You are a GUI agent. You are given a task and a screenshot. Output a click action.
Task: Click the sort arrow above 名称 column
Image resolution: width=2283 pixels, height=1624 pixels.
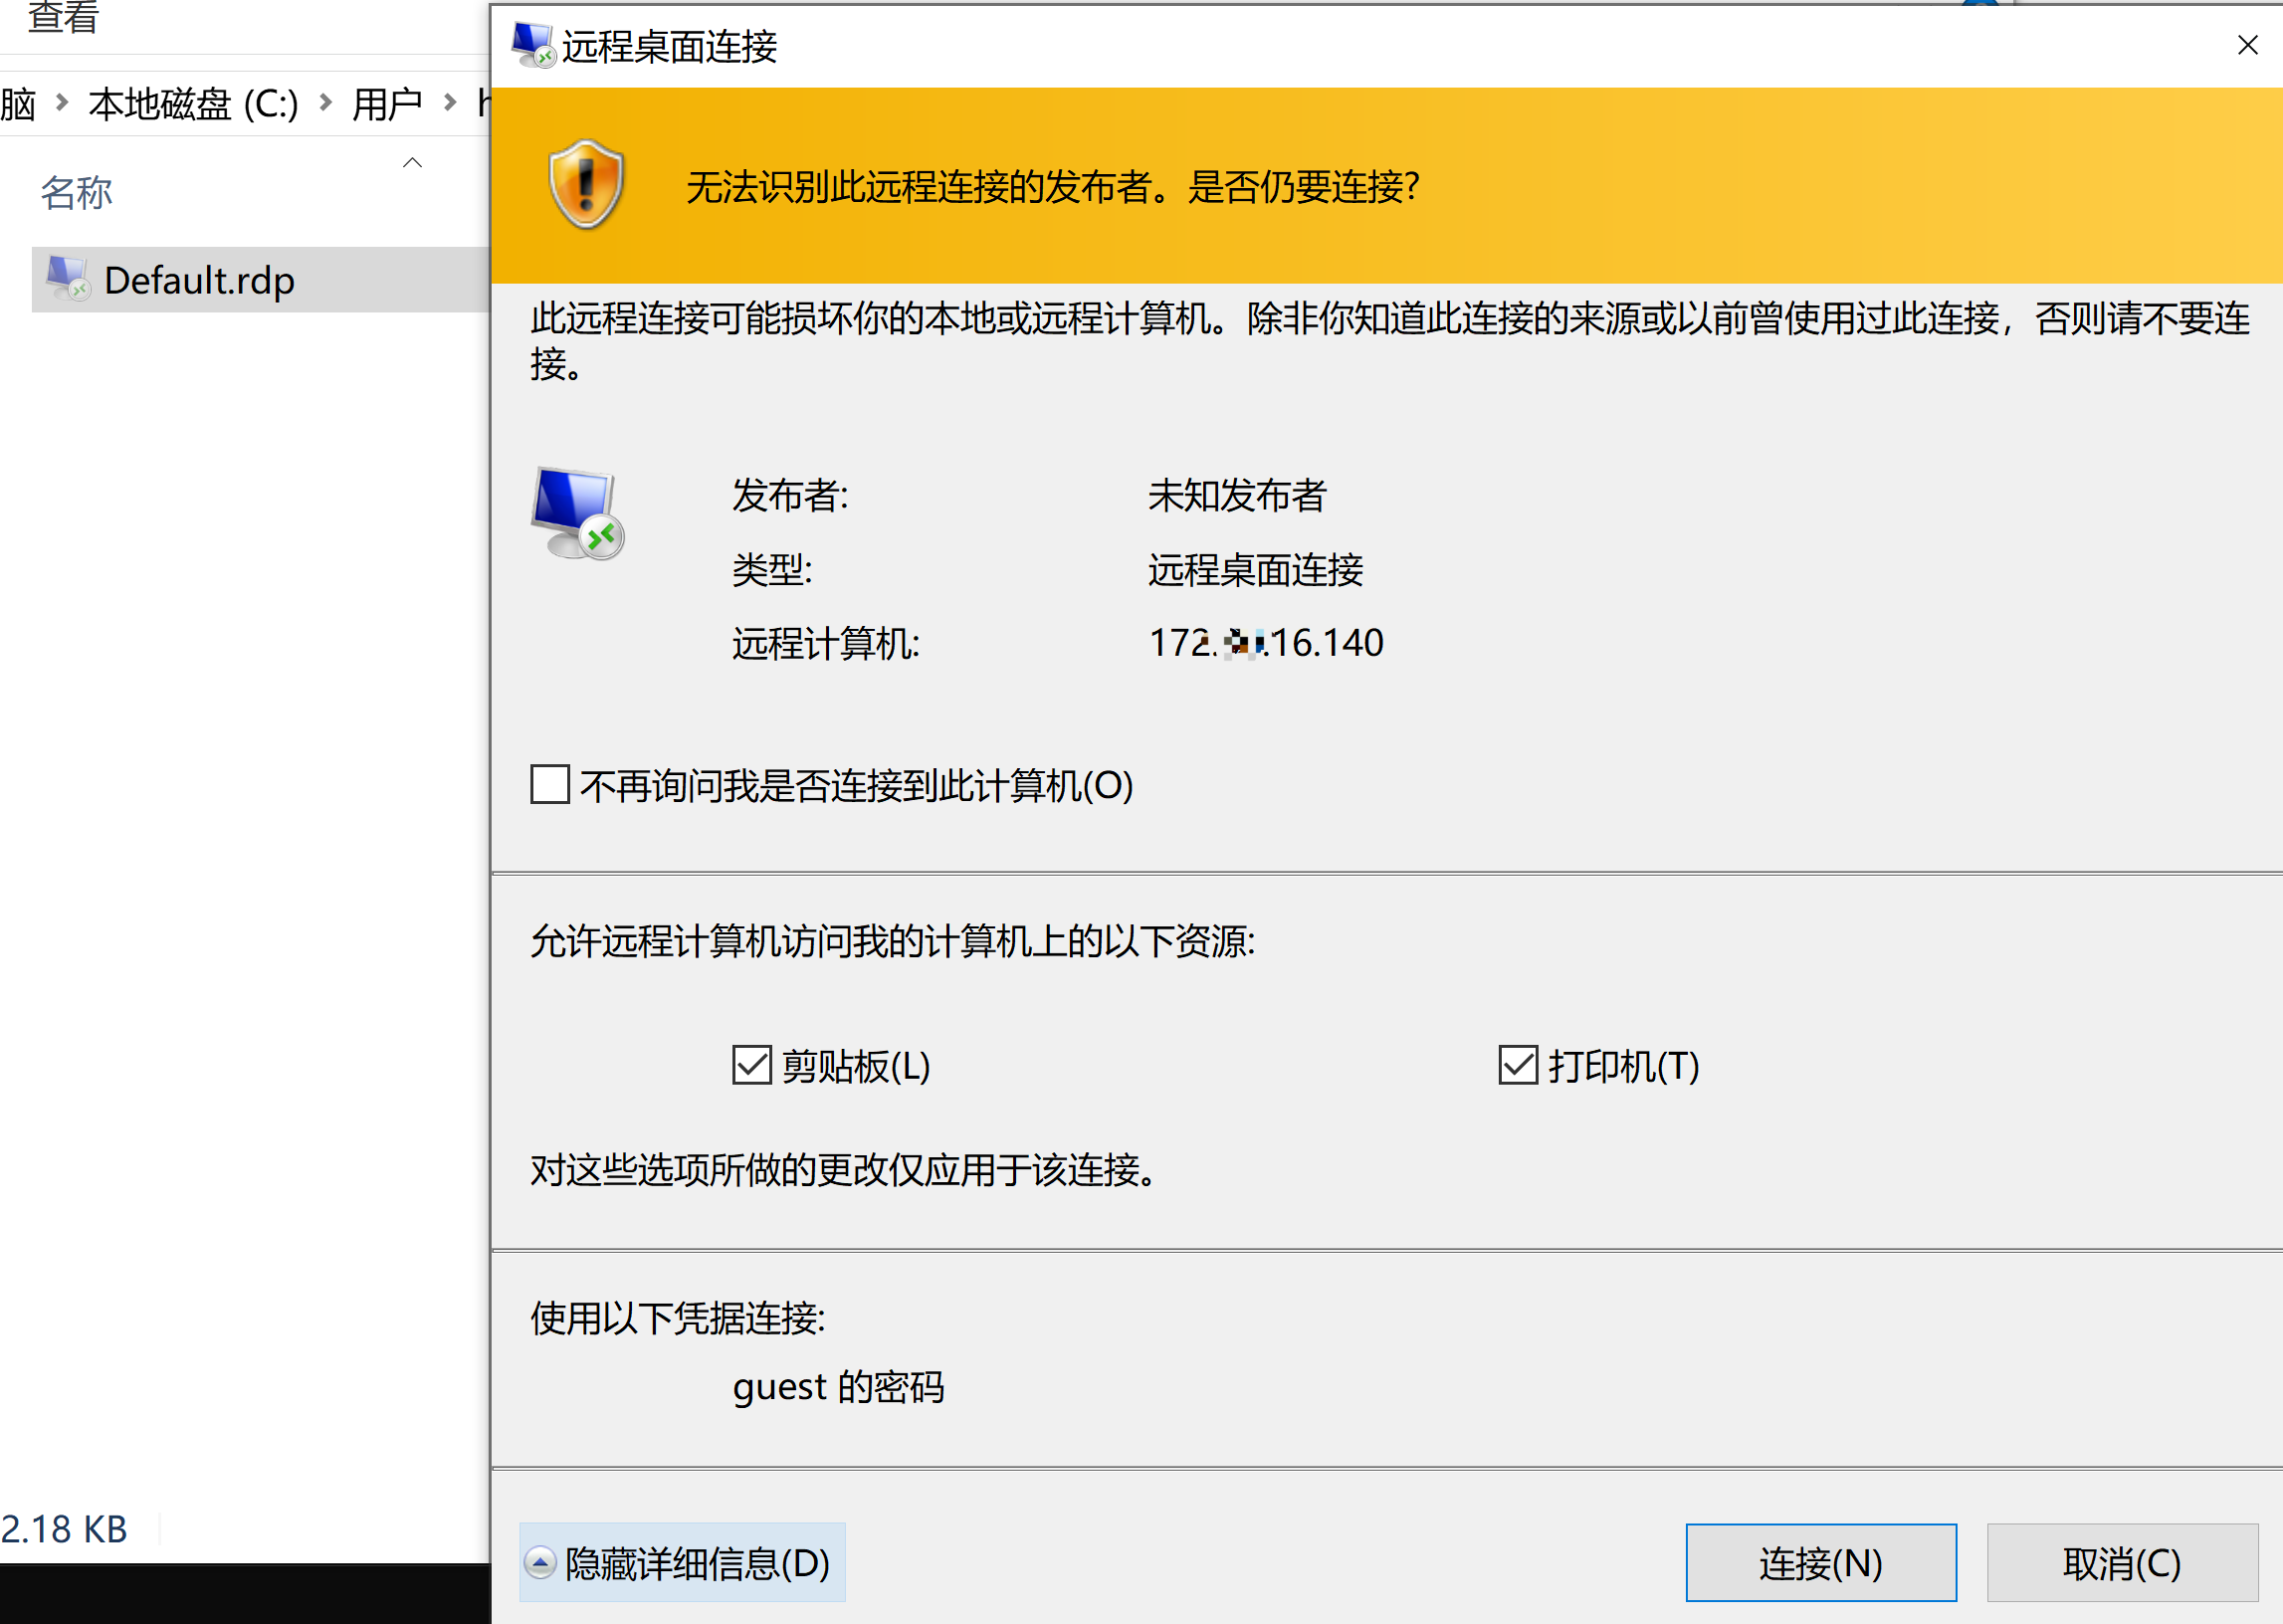tap(412, 162)
